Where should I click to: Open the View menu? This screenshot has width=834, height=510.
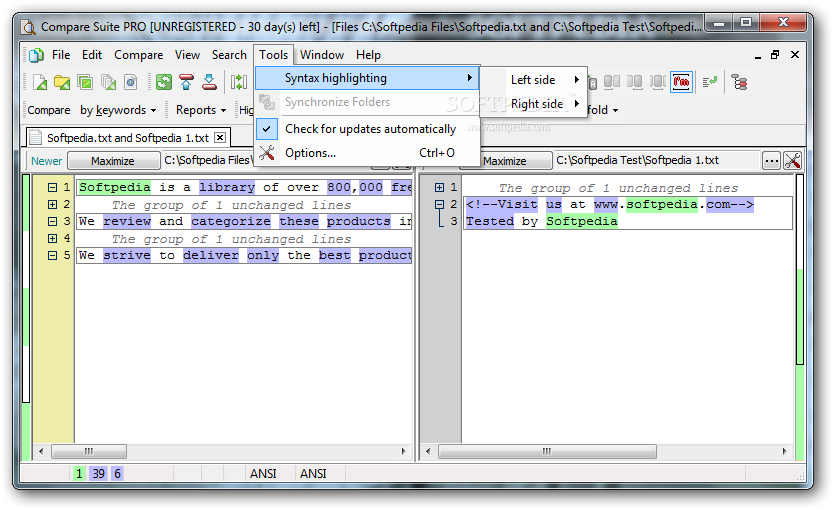click(187, 55)
